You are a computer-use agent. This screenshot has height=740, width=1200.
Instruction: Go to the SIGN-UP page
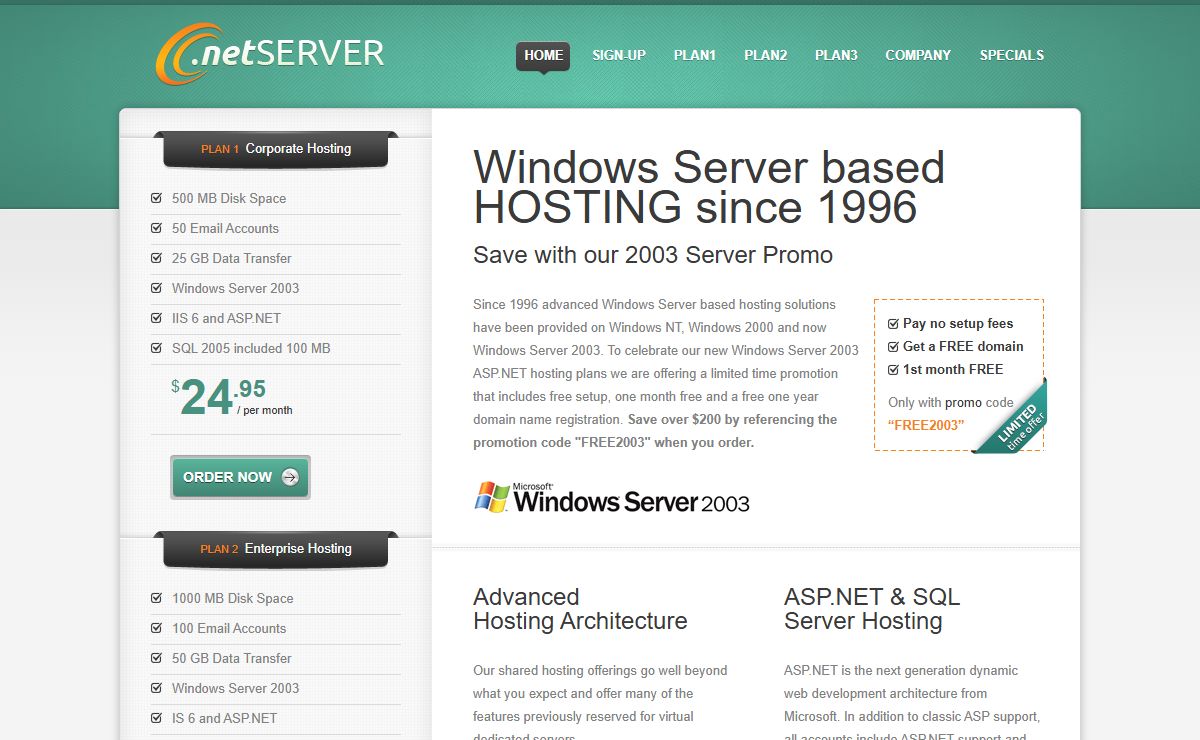pyautogui.click(x=619, y=55)
